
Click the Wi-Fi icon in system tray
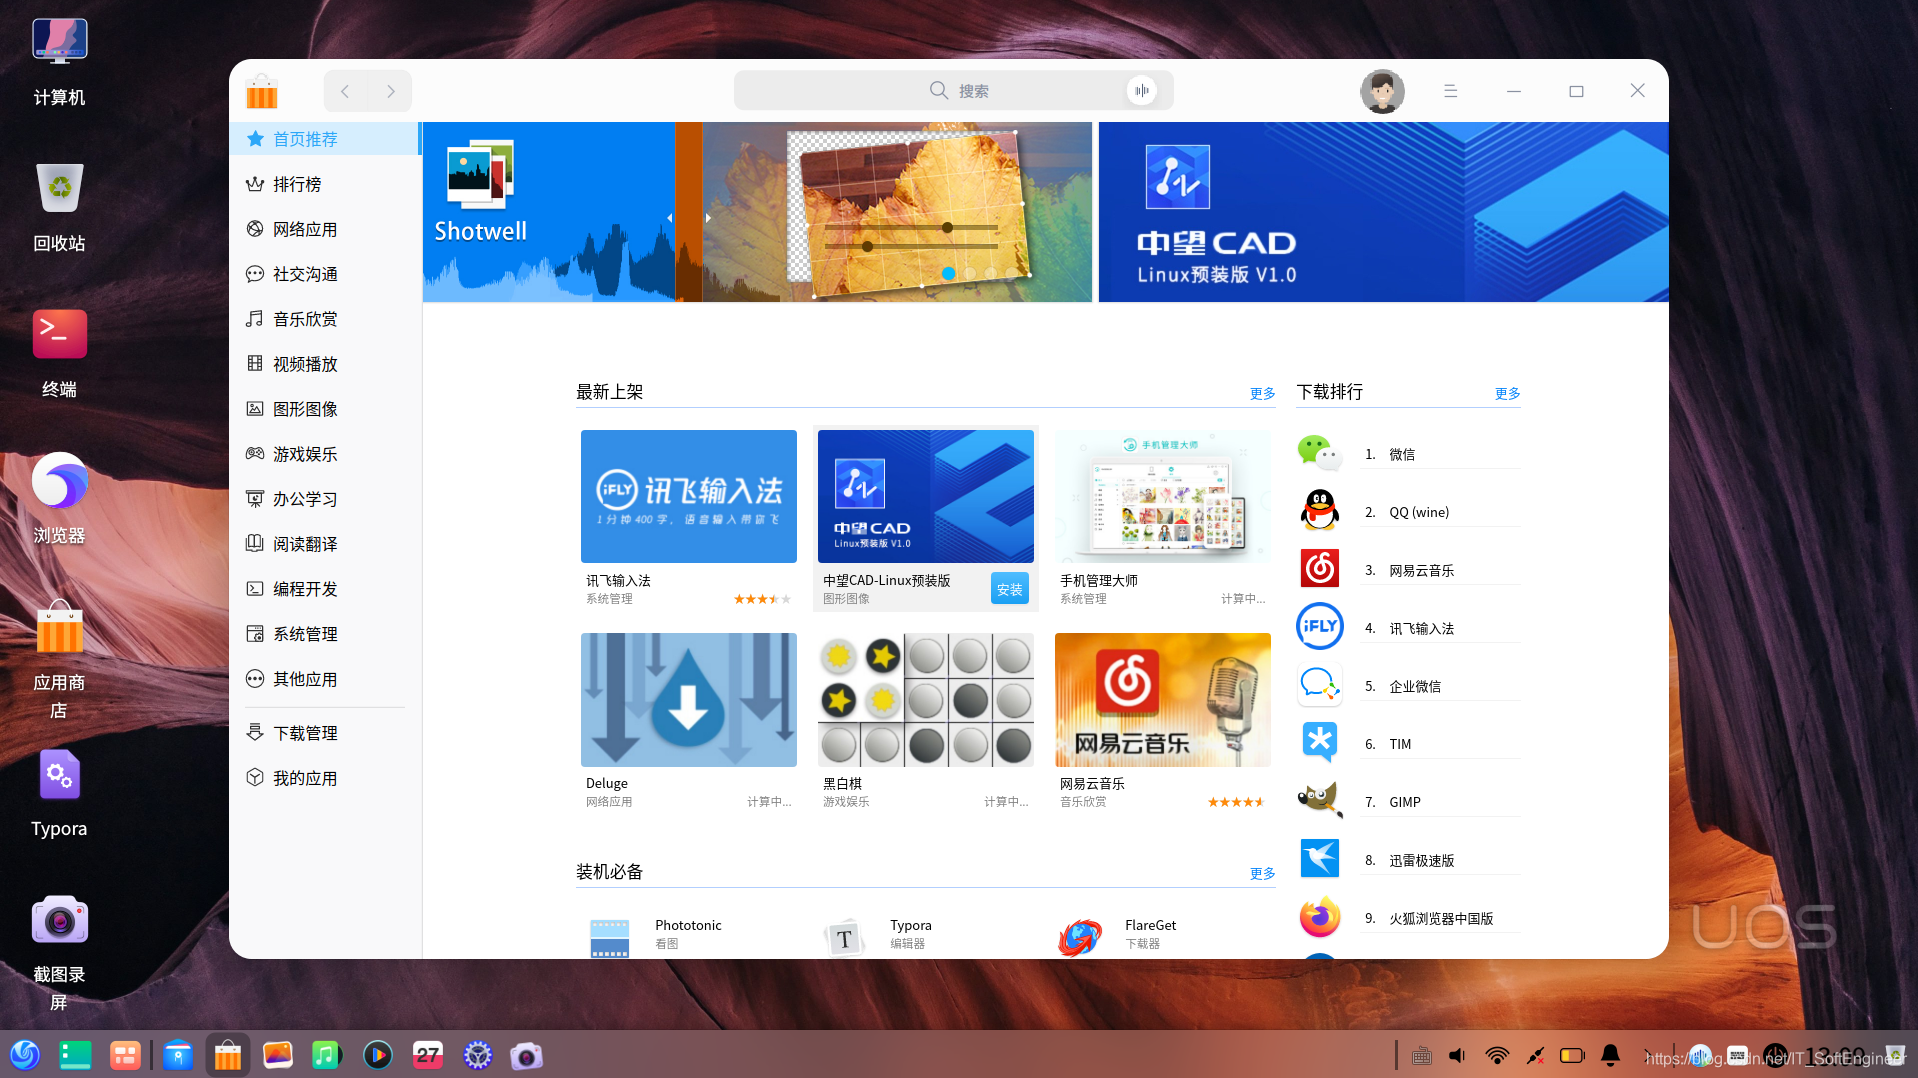1497,1055
